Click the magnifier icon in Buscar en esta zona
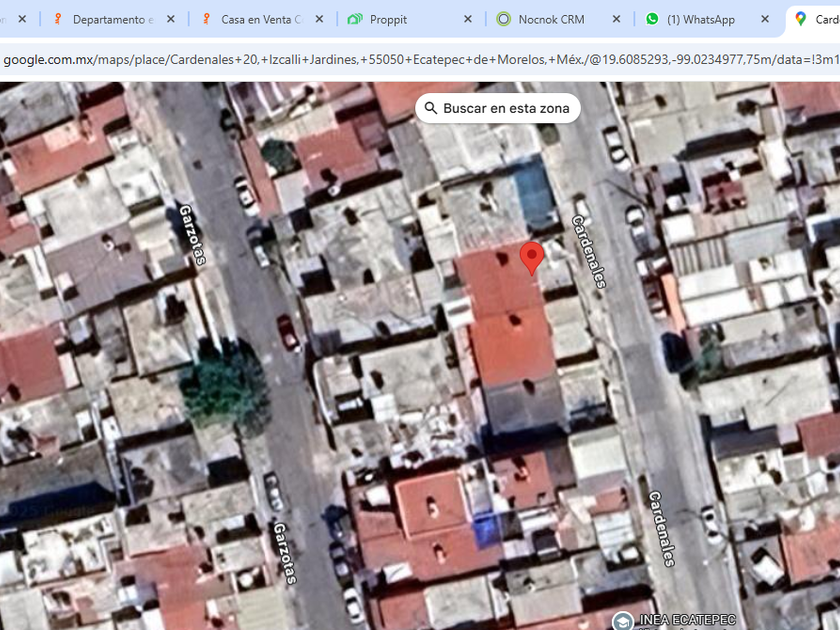Image resolution: width=840 pixels, height=630 pixels. [x=431, y=108]
